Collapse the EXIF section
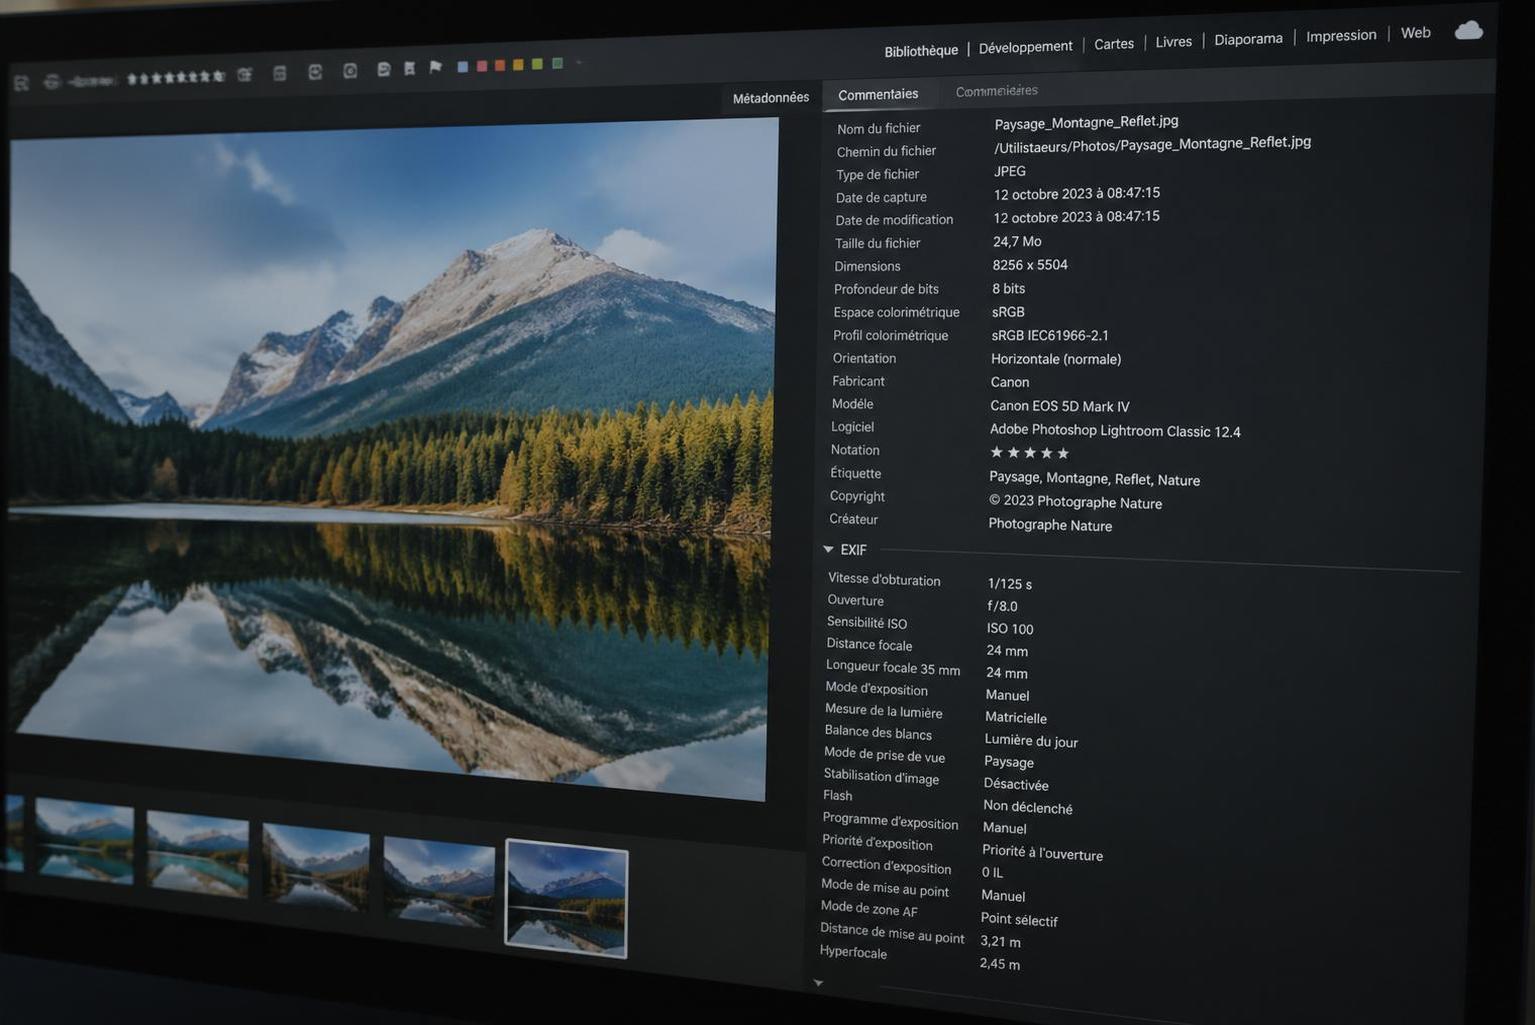Image resolution: width=1535 pixels, height=1025 pixels. [x=828, y=549]
